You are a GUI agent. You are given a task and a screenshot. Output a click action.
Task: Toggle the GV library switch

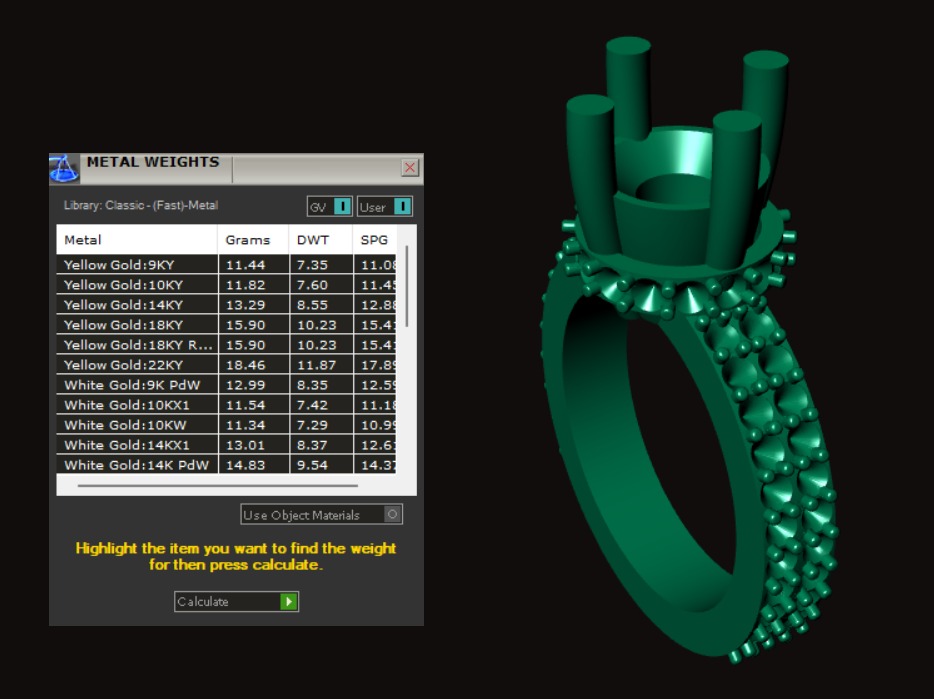[x=342, y=207]
